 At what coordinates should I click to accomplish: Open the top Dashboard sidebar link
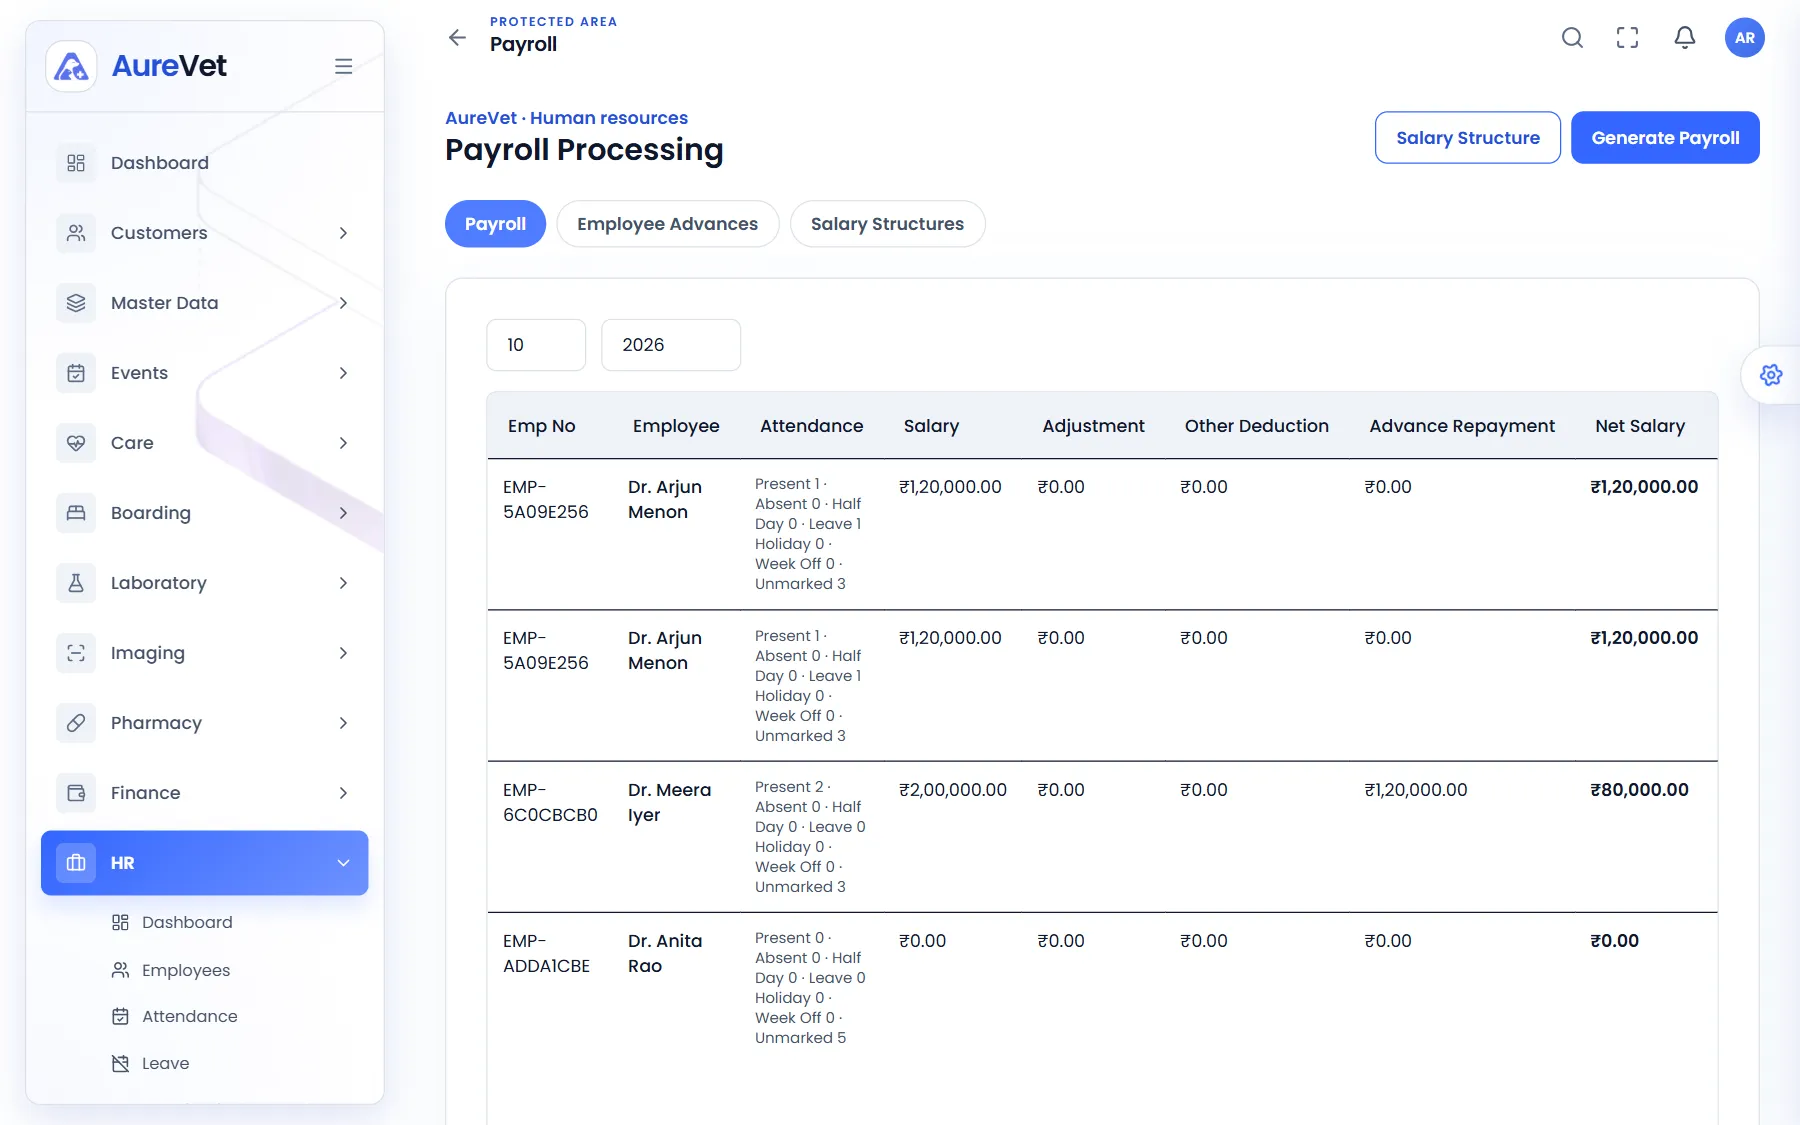(160, 163)
